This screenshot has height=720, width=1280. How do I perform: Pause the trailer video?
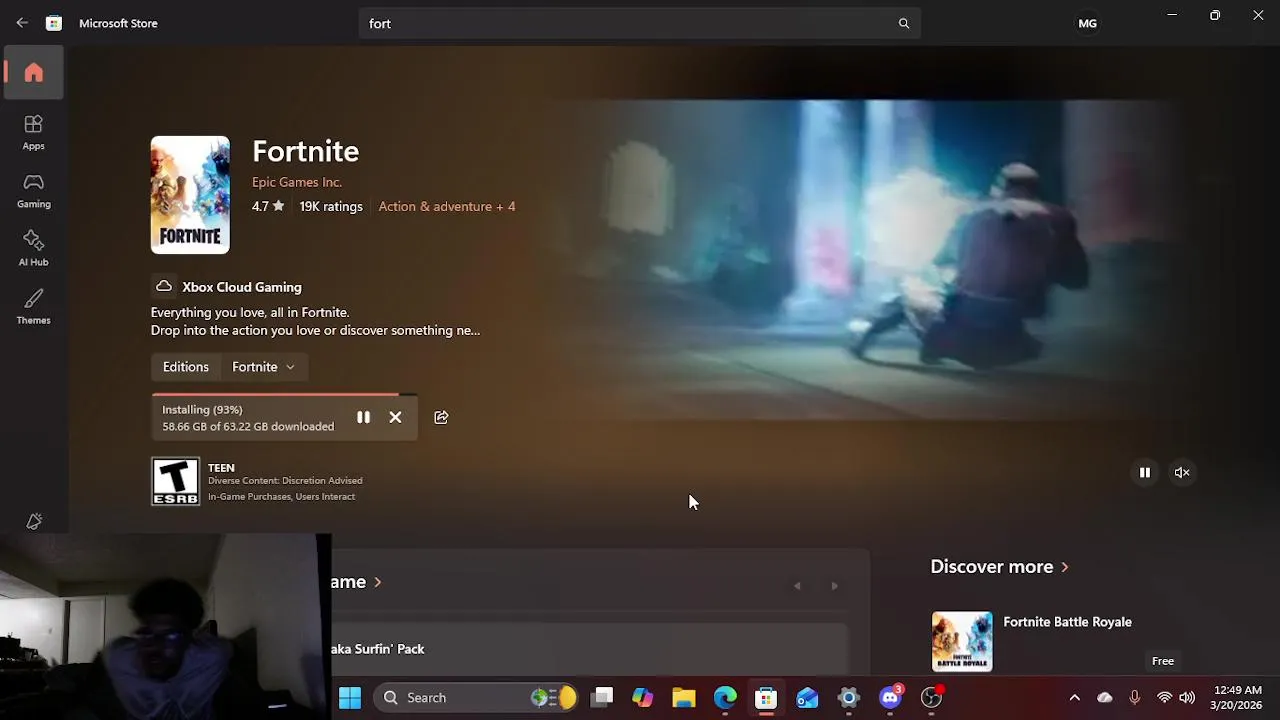[1145, 472]
